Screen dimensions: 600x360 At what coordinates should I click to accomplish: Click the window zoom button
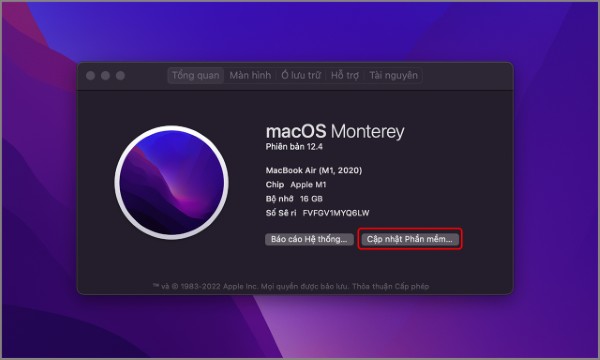[x=121, y=75]
